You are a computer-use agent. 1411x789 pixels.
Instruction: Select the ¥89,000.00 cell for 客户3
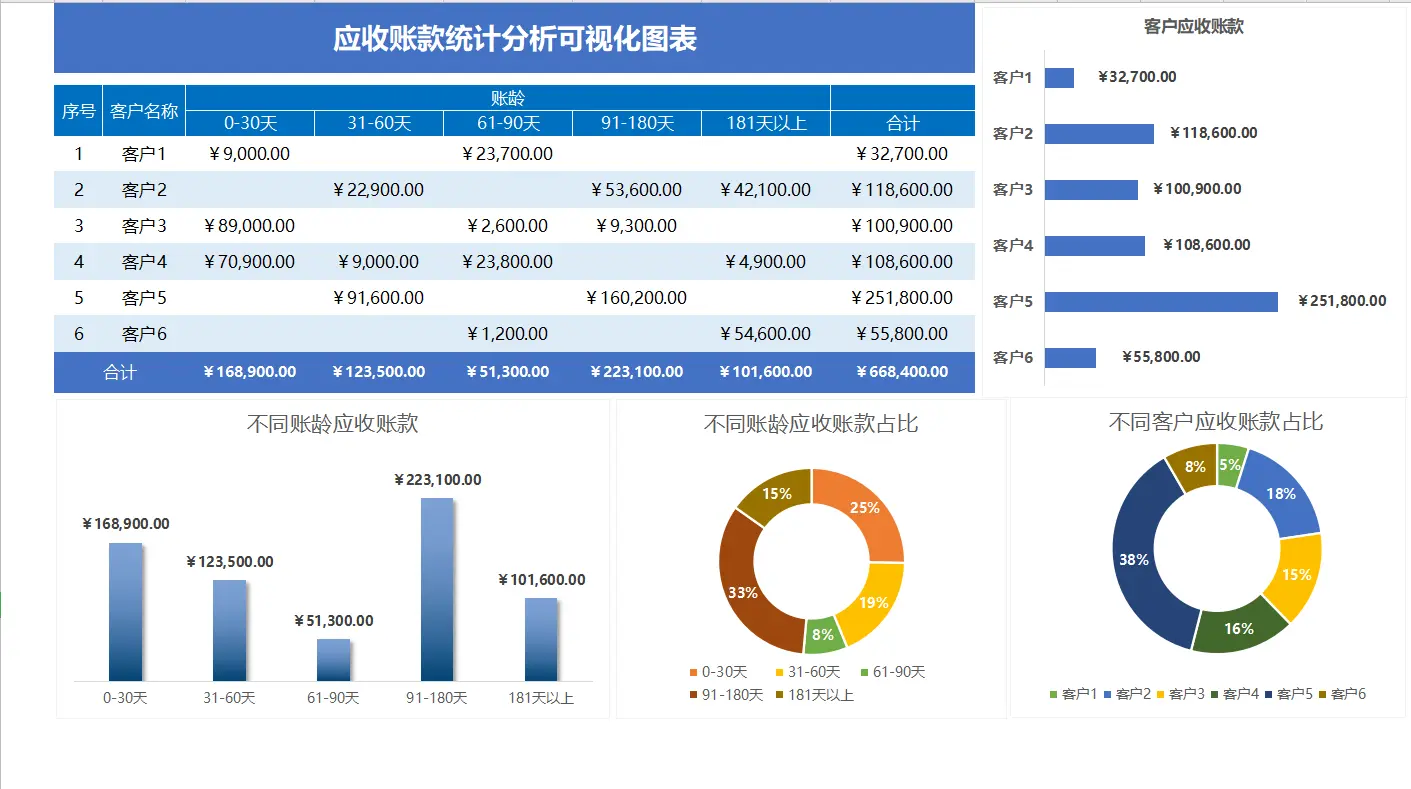pyautogui.click(x=249, y=225)
